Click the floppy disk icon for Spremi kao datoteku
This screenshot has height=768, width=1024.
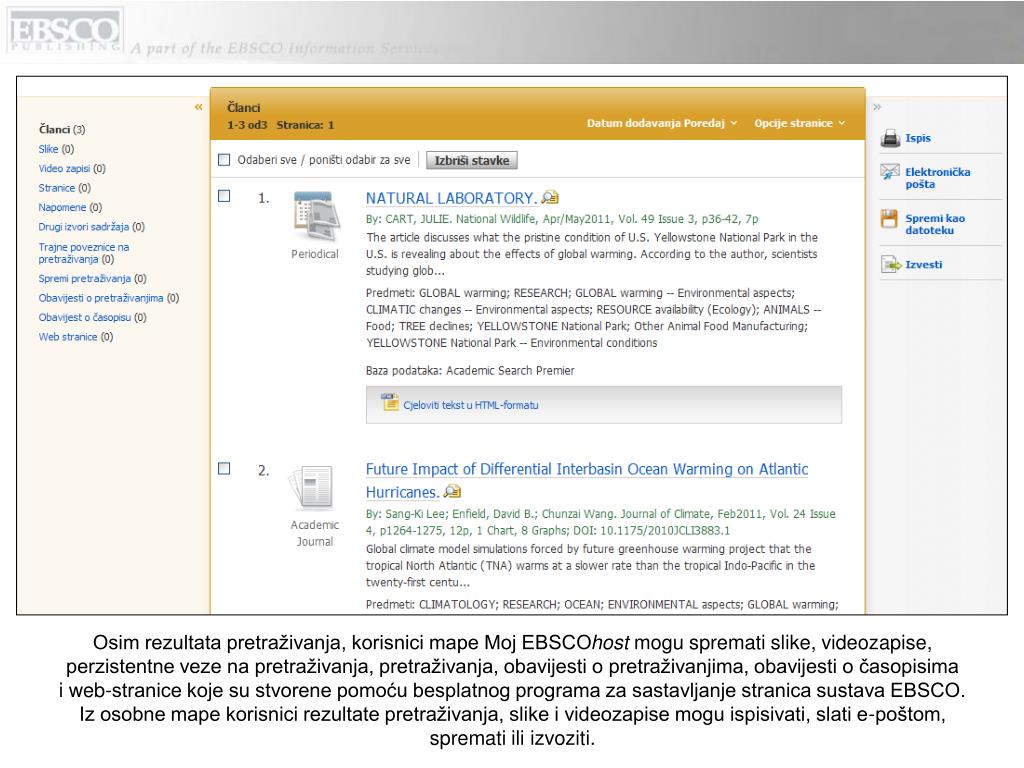point(889,219)
